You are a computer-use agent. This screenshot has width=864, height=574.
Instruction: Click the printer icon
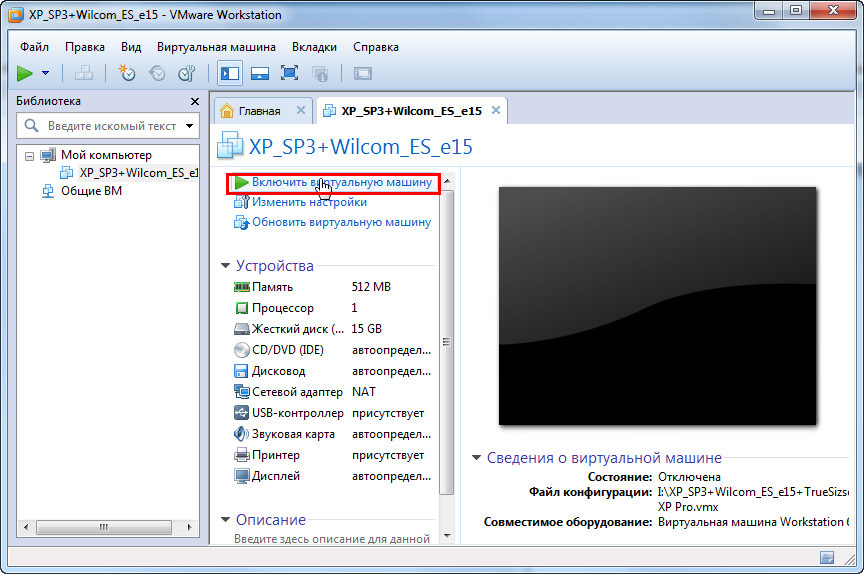(x=241, y=455)
